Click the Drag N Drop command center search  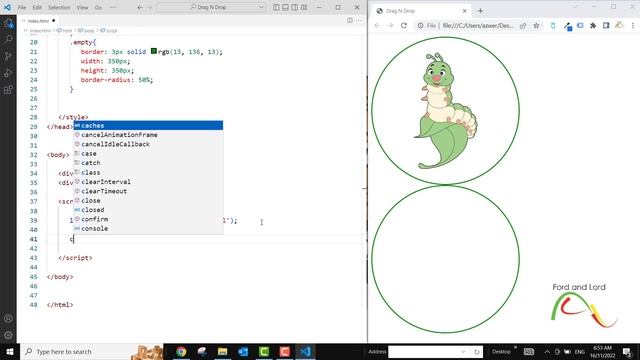tap(211, 7)
